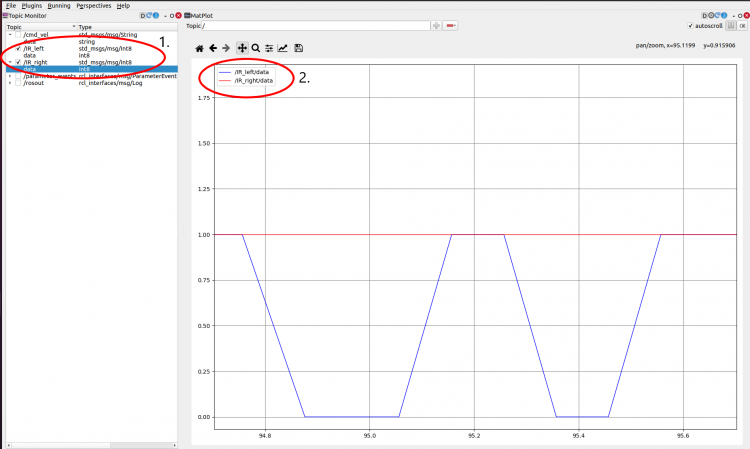Open the Perspectives menu
The image size is (750, 449).
pos(93,5)
